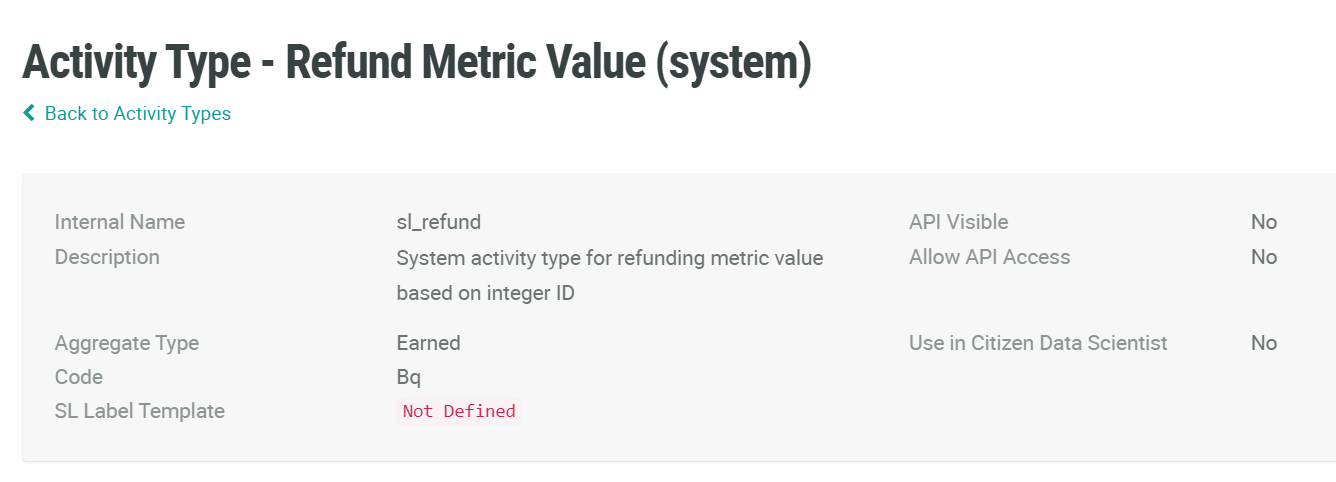Click the No value for Citizen Data Scientist
Screen dimensions: 1336x482
coord(1263,343)
